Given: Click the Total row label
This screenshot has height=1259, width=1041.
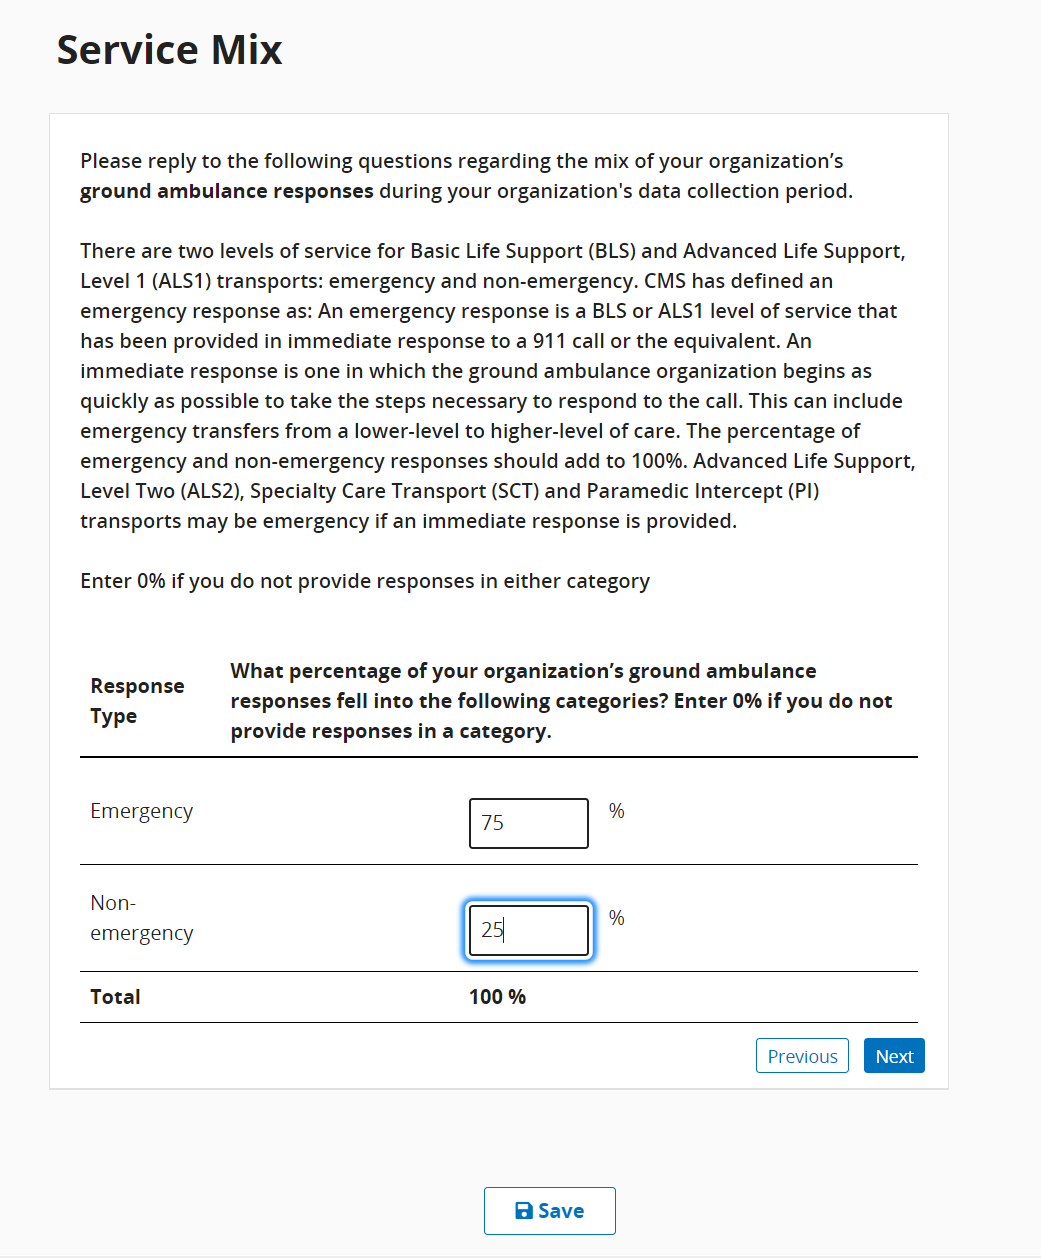Looking at the screenshot, I should [x=115, y=997].
